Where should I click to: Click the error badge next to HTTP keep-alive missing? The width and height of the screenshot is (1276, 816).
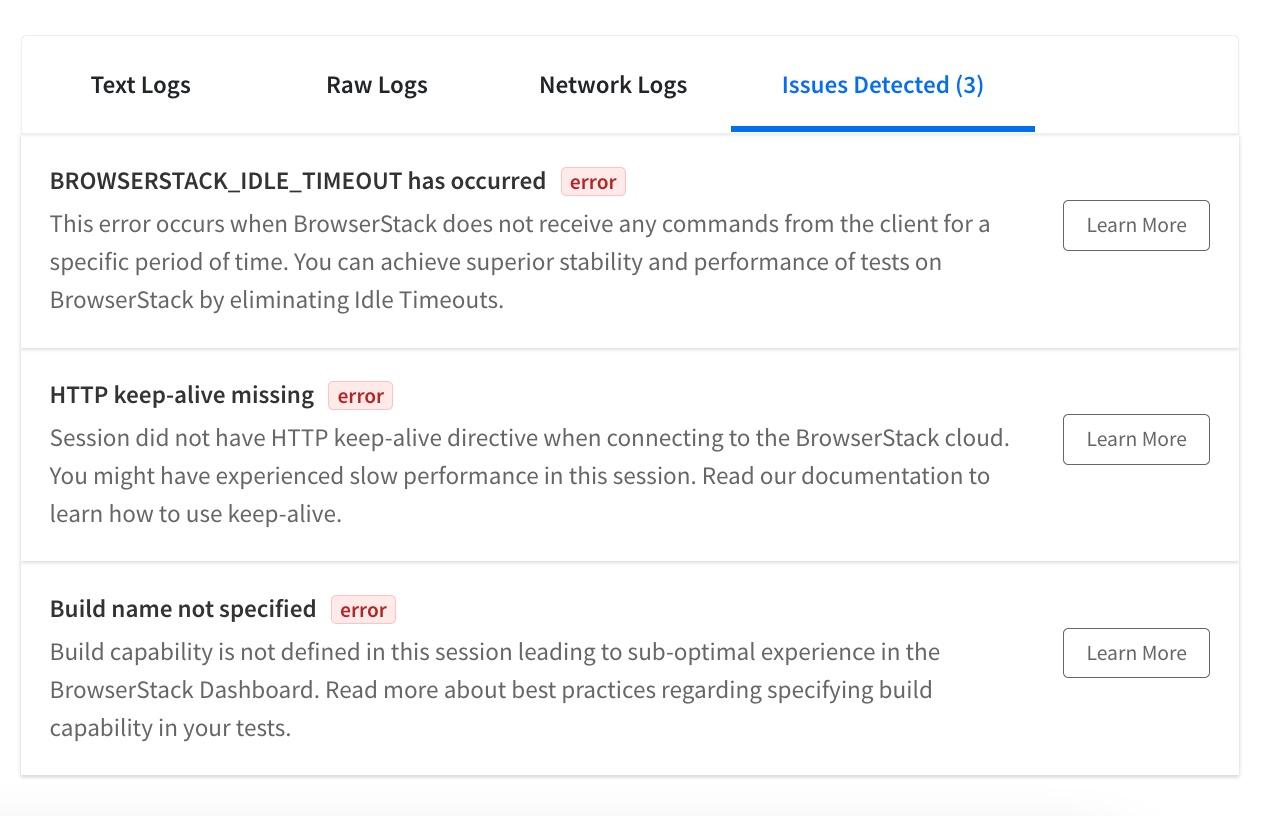[x=360, y=396]
